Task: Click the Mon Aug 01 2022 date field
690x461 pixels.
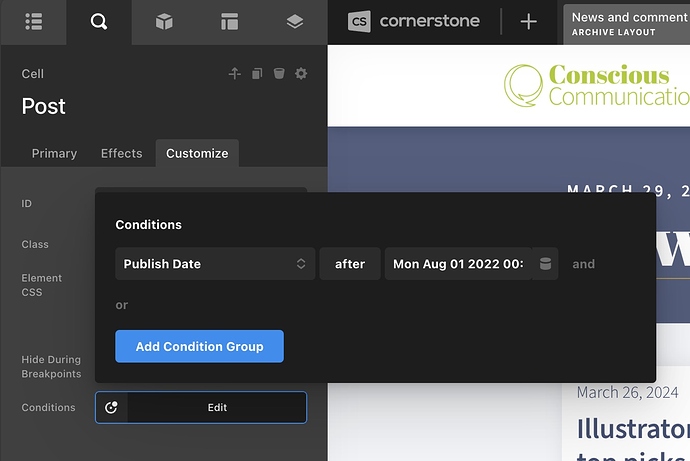Action: point(458,264)
